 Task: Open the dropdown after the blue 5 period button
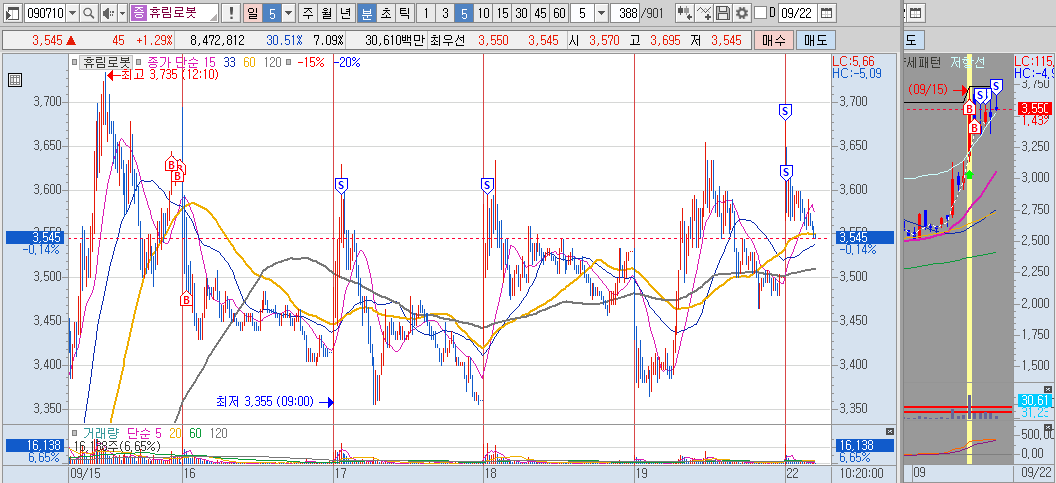(x=289, y=13)
